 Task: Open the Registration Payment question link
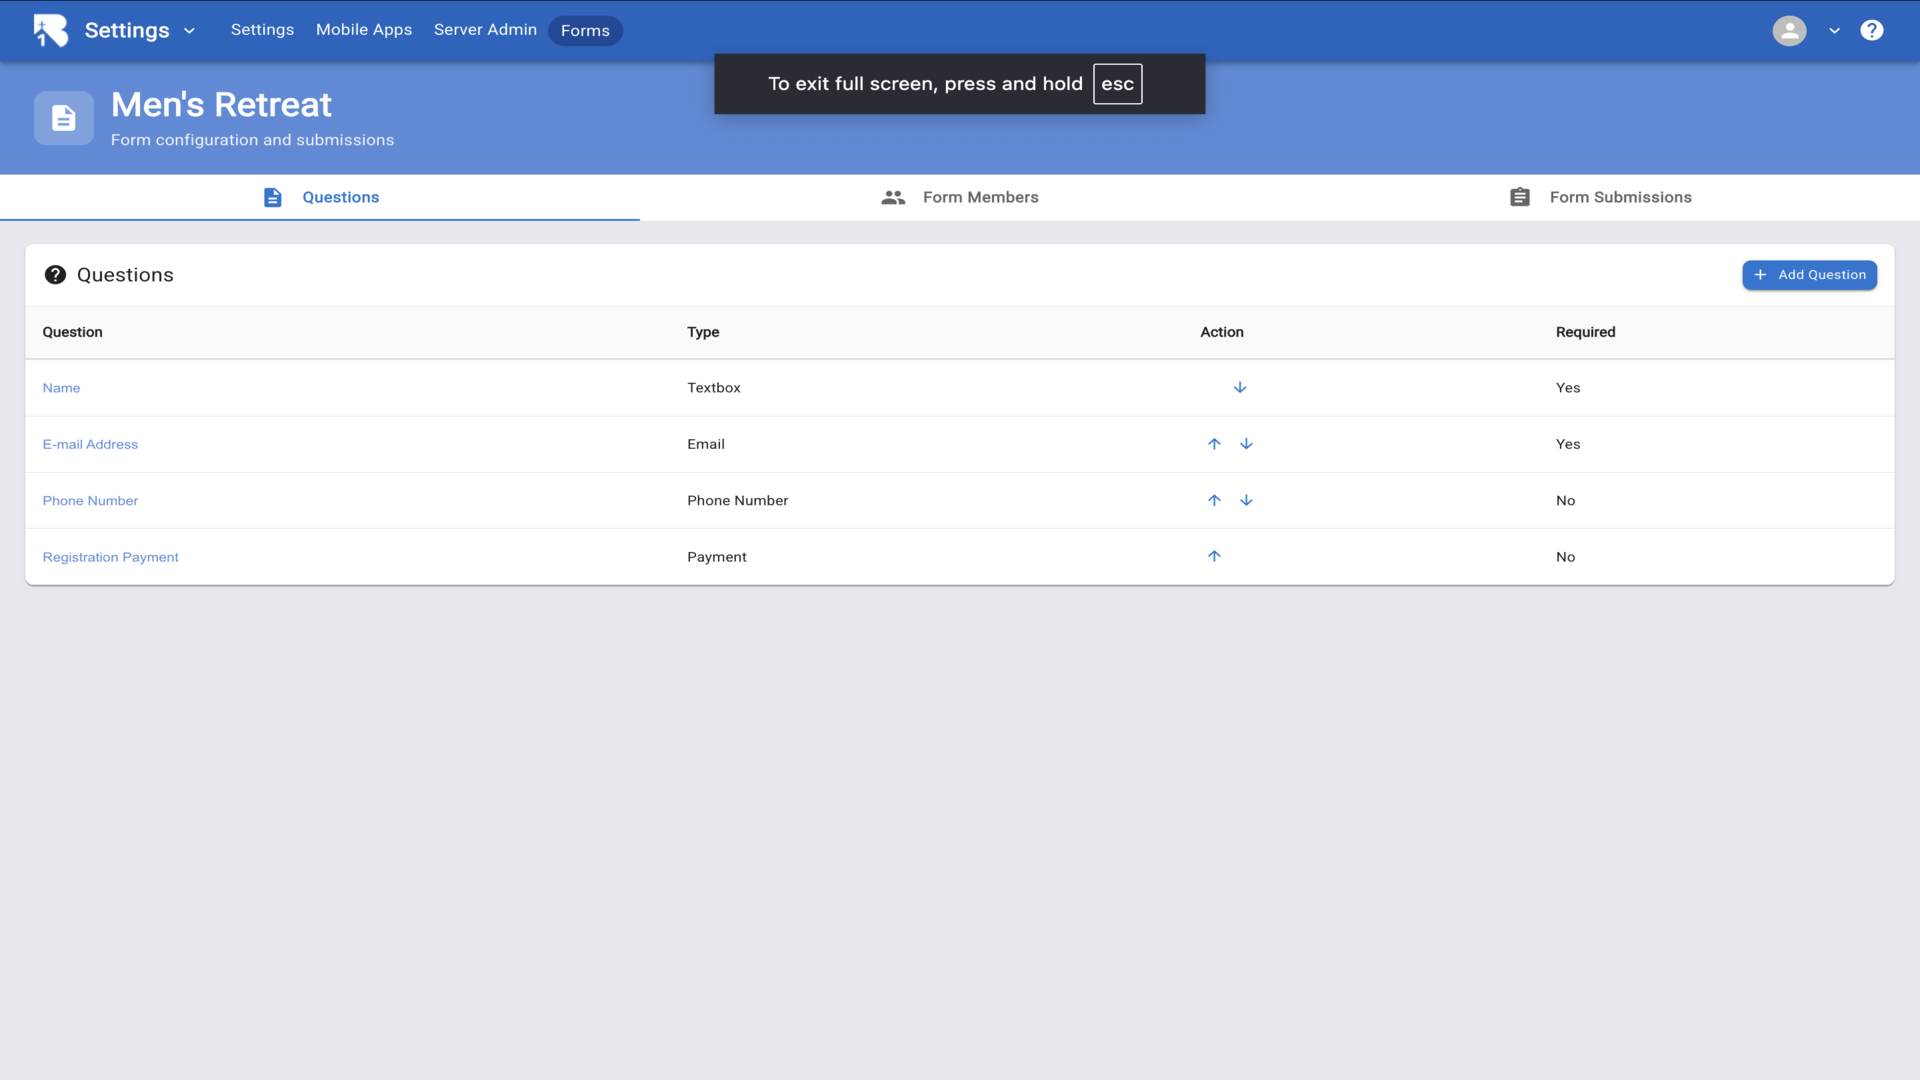click(110, 557)
